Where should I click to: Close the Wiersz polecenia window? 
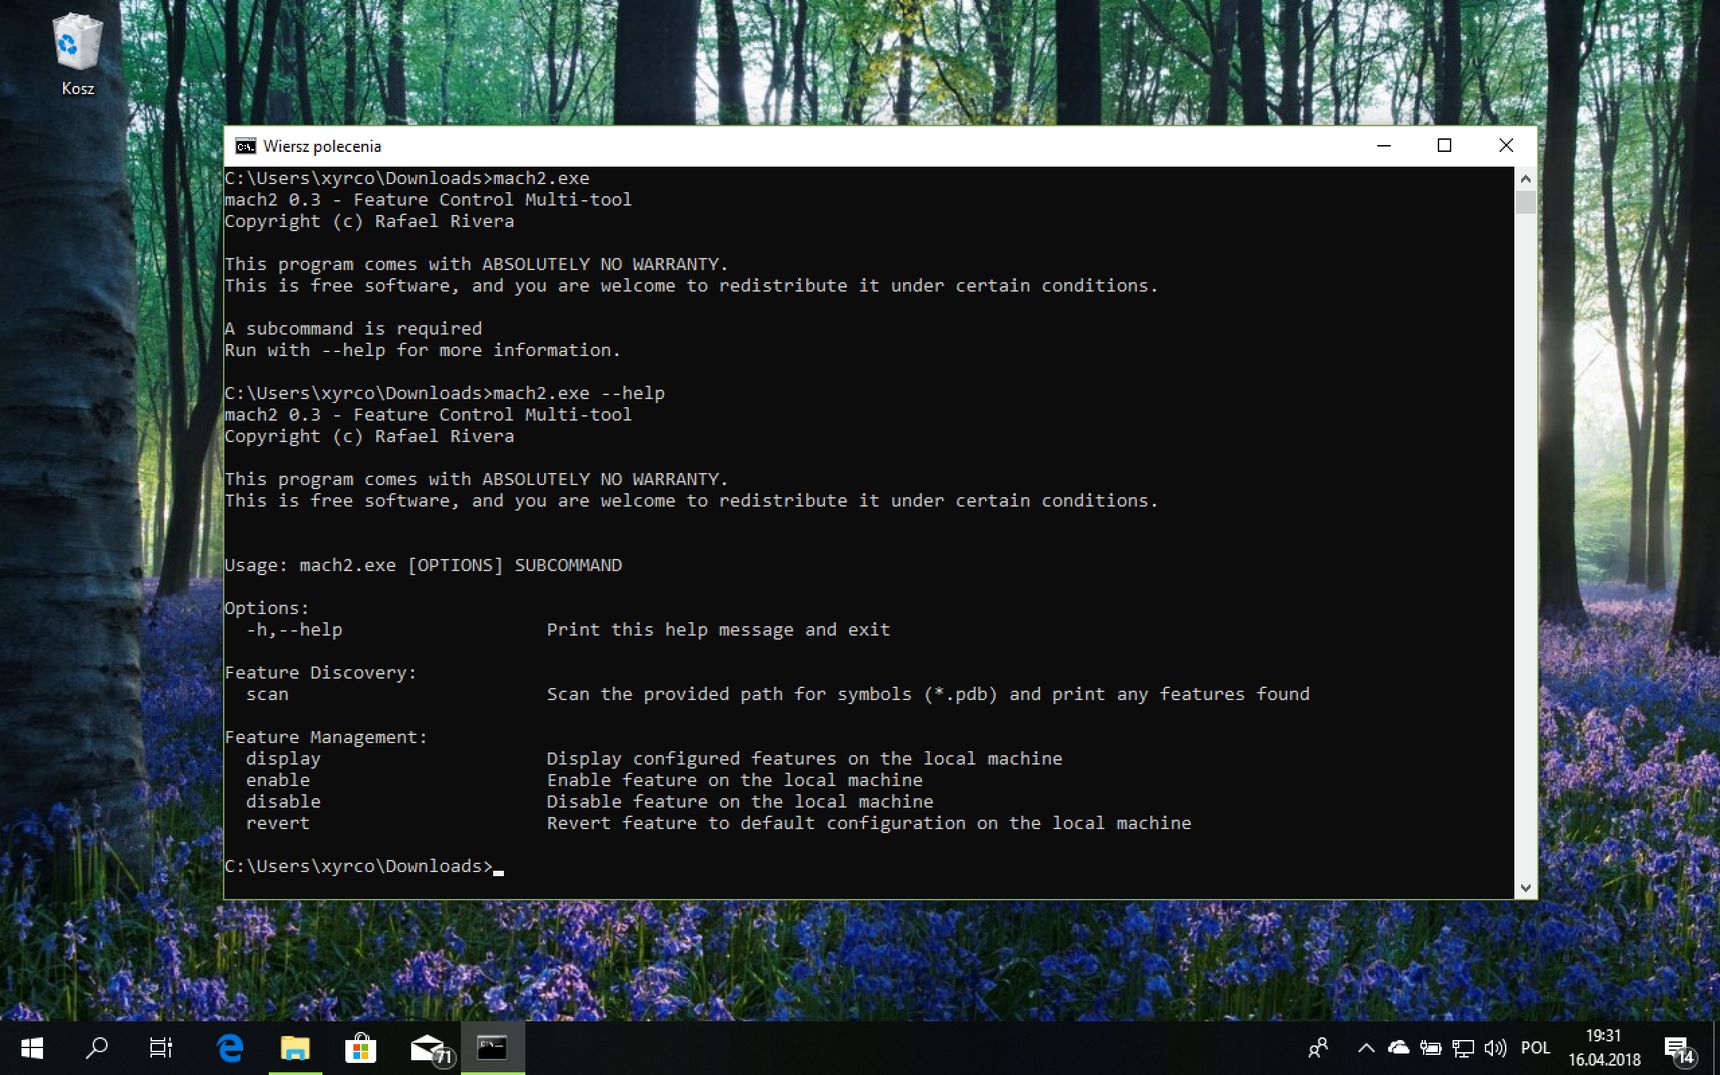pyautogui.click(x=1506, y=146)
